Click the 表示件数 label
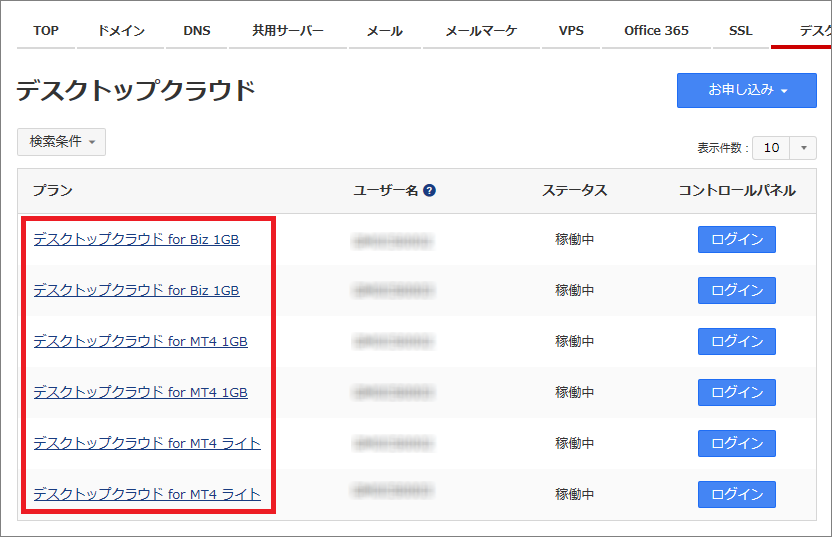This screenshot has height=537, width=832. pos(723,148)
